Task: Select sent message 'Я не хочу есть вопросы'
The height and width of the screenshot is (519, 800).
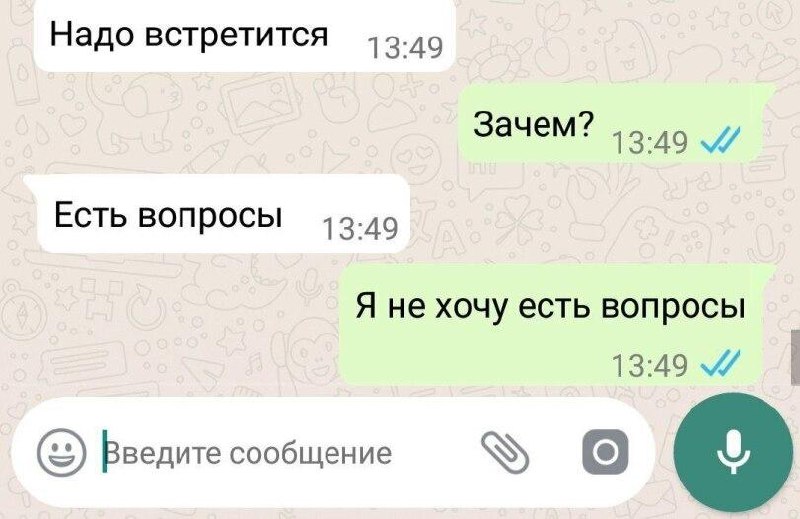Action: tap(557, 325)
